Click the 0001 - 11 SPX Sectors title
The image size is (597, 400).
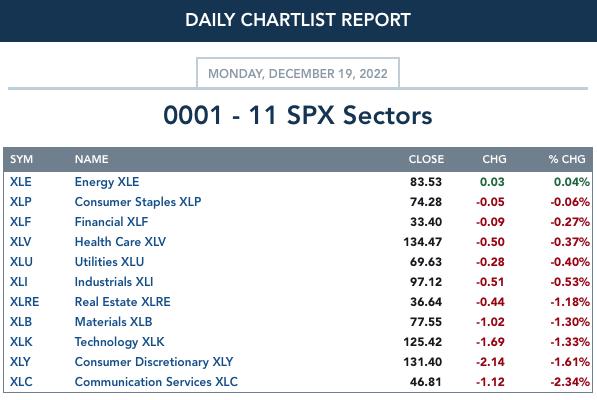(298, 115)
